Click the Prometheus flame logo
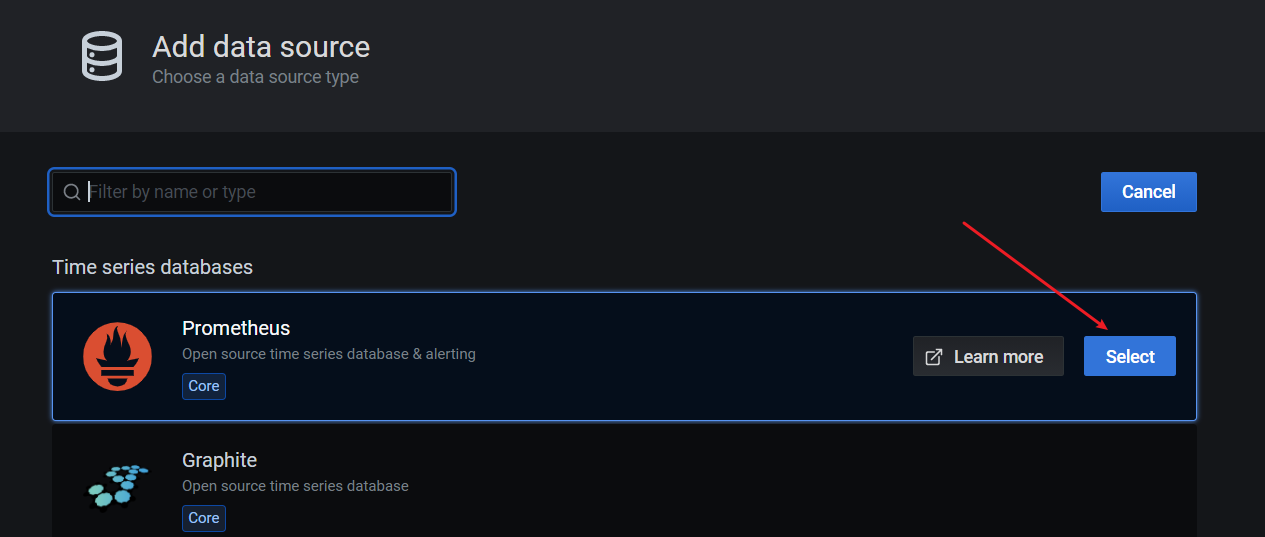 [x=117, y=357]
